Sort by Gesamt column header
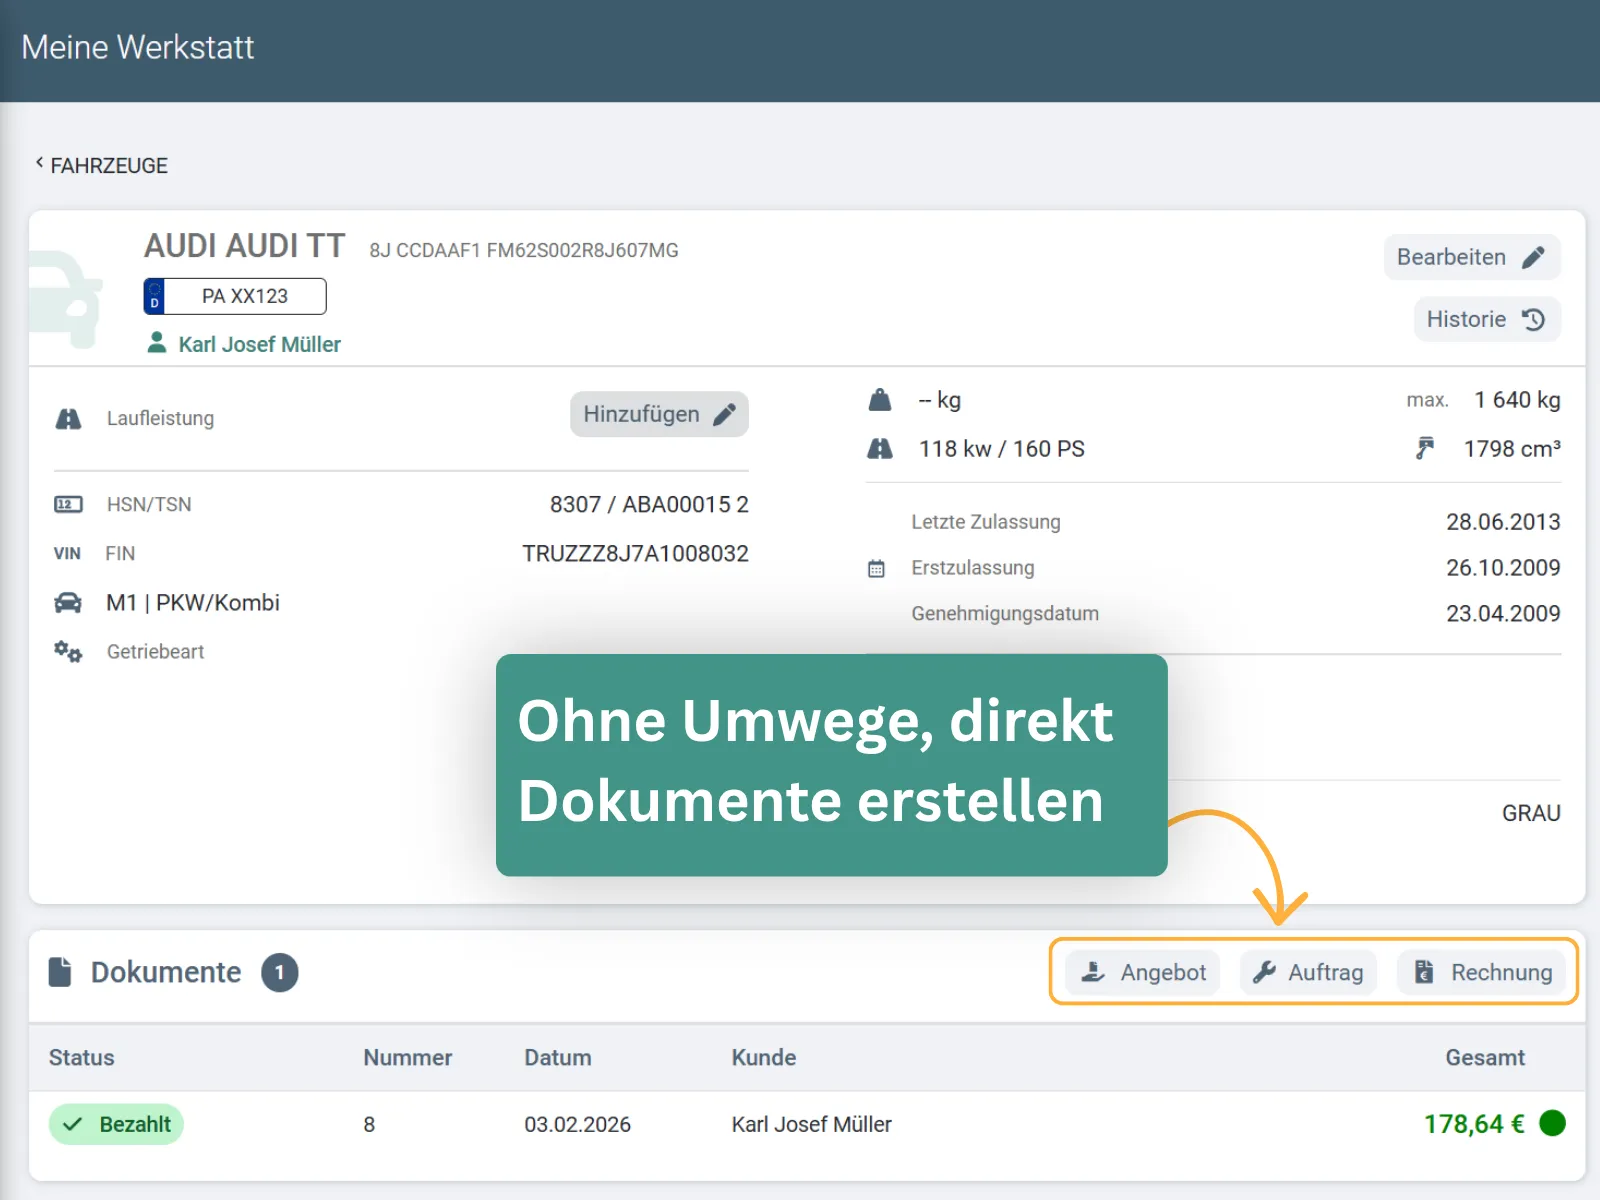1600x1200 pixels. point(1485,1057)
